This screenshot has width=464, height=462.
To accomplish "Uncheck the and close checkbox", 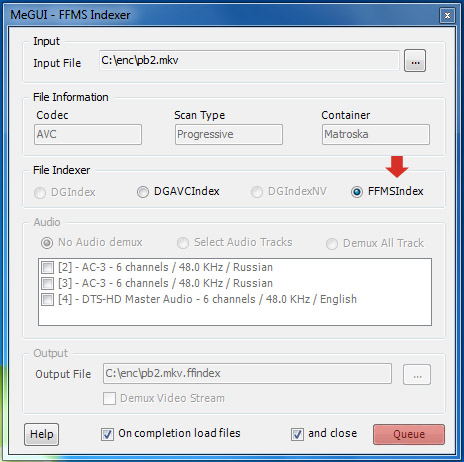I will 297,434.
